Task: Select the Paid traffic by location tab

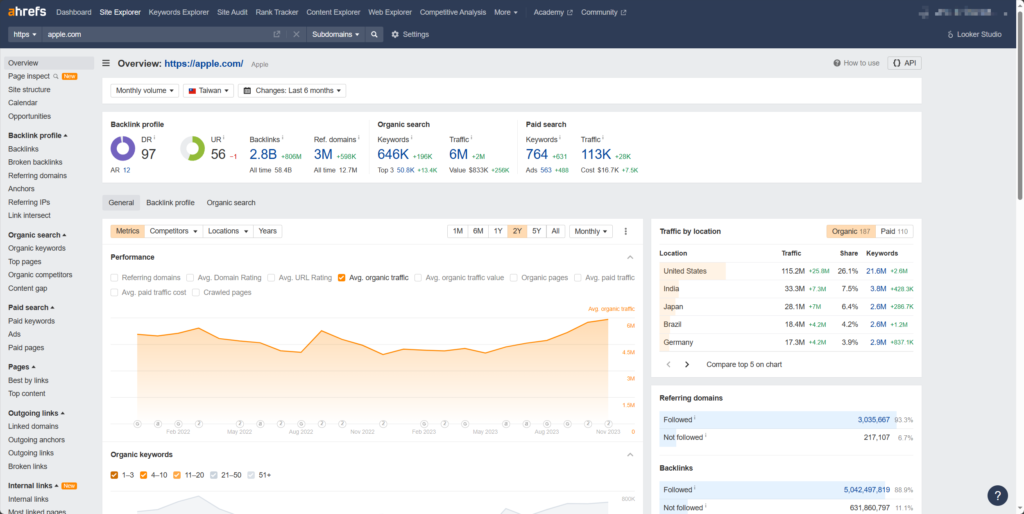Action: point(894,231)
